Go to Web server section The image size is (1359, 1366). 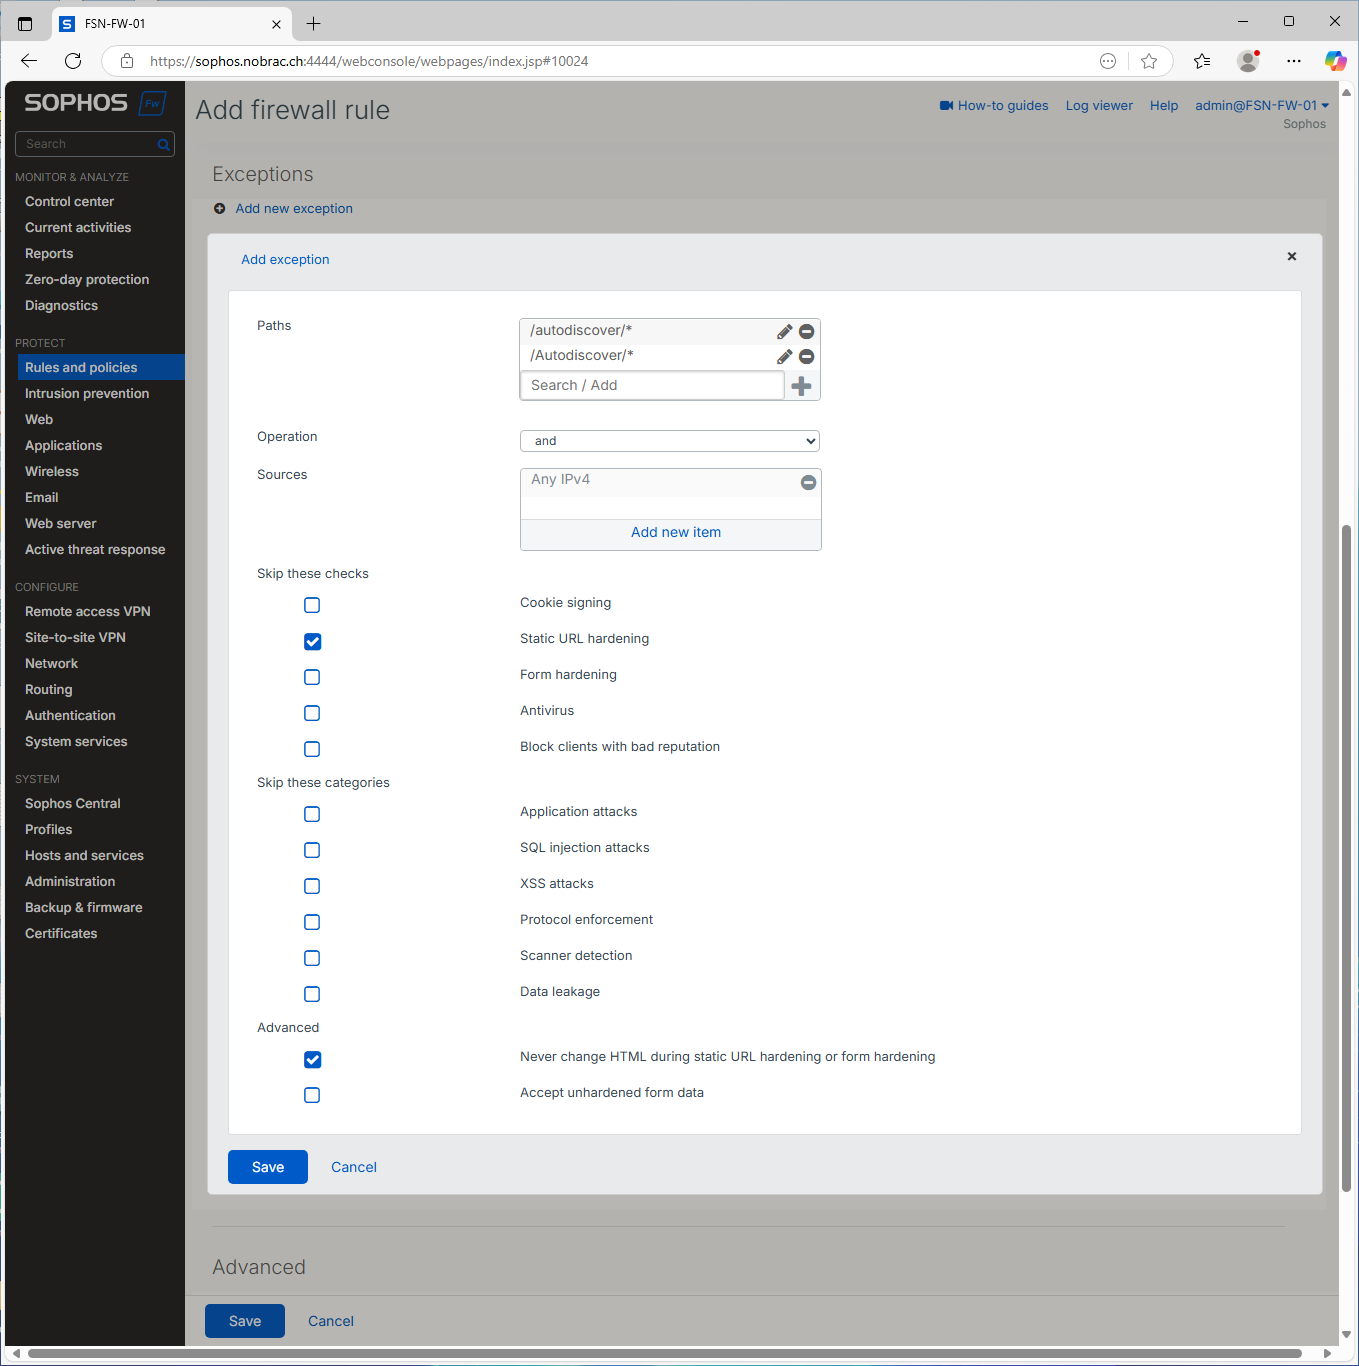click(61, 523)
